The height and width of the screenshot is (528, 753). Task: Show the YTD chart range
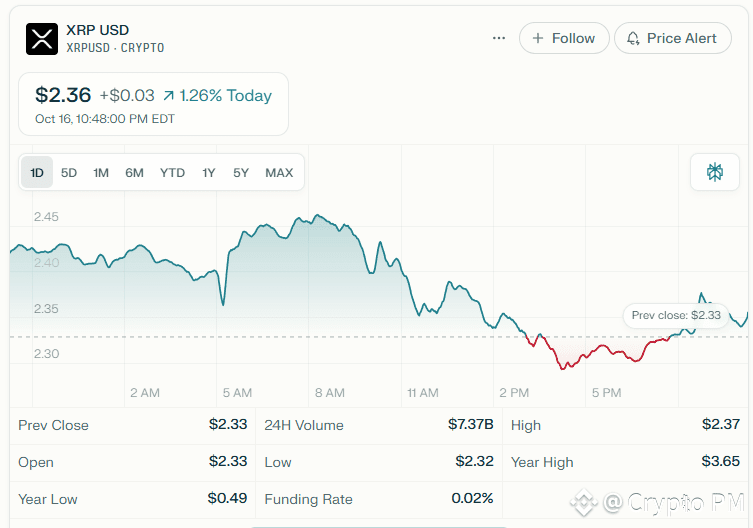click(x=172, y=173)
